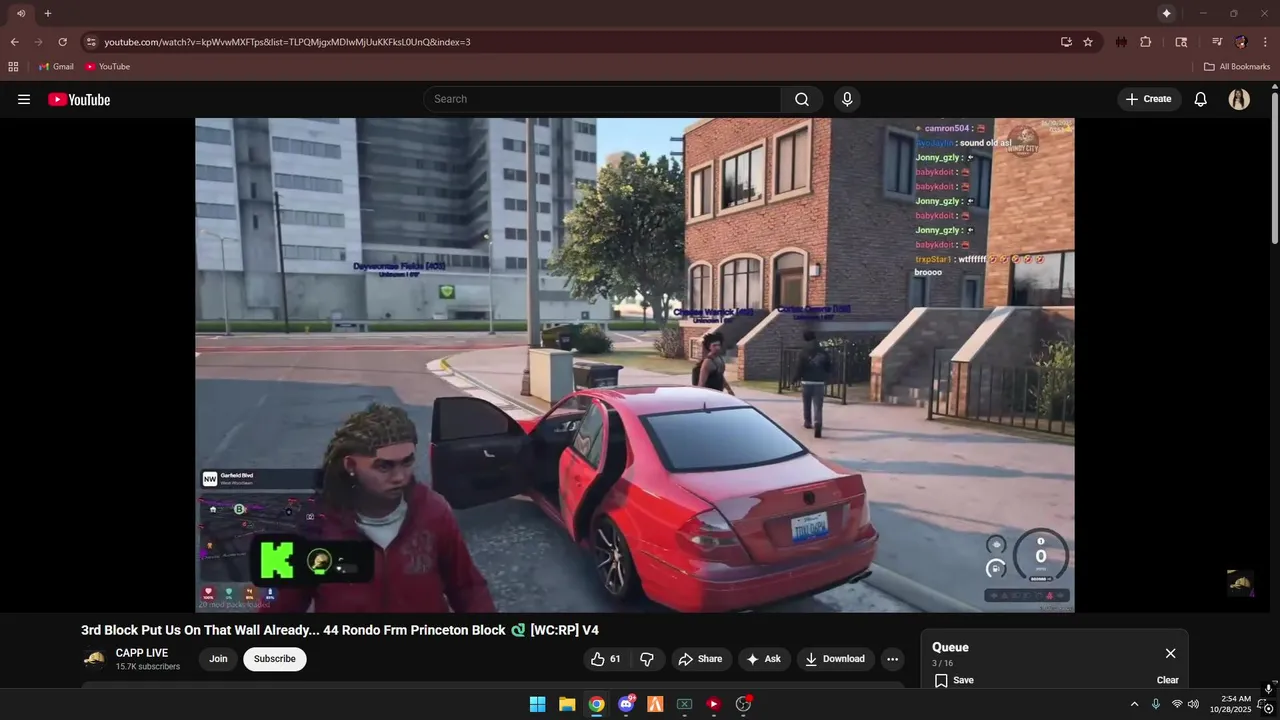Click the mini video thumbnail near the queue
The height and width of the screenshot is (720, 1280).
(1240, 583)
